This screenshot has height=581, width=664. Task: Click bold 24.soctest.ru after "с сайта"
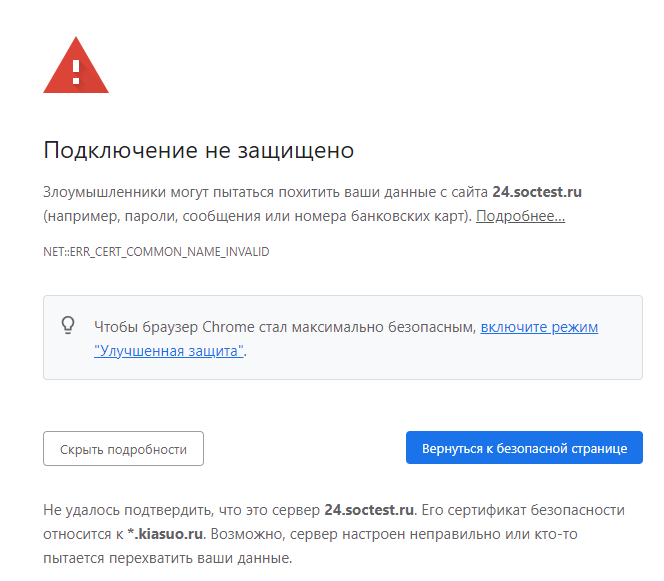click(x=537, y=192)
